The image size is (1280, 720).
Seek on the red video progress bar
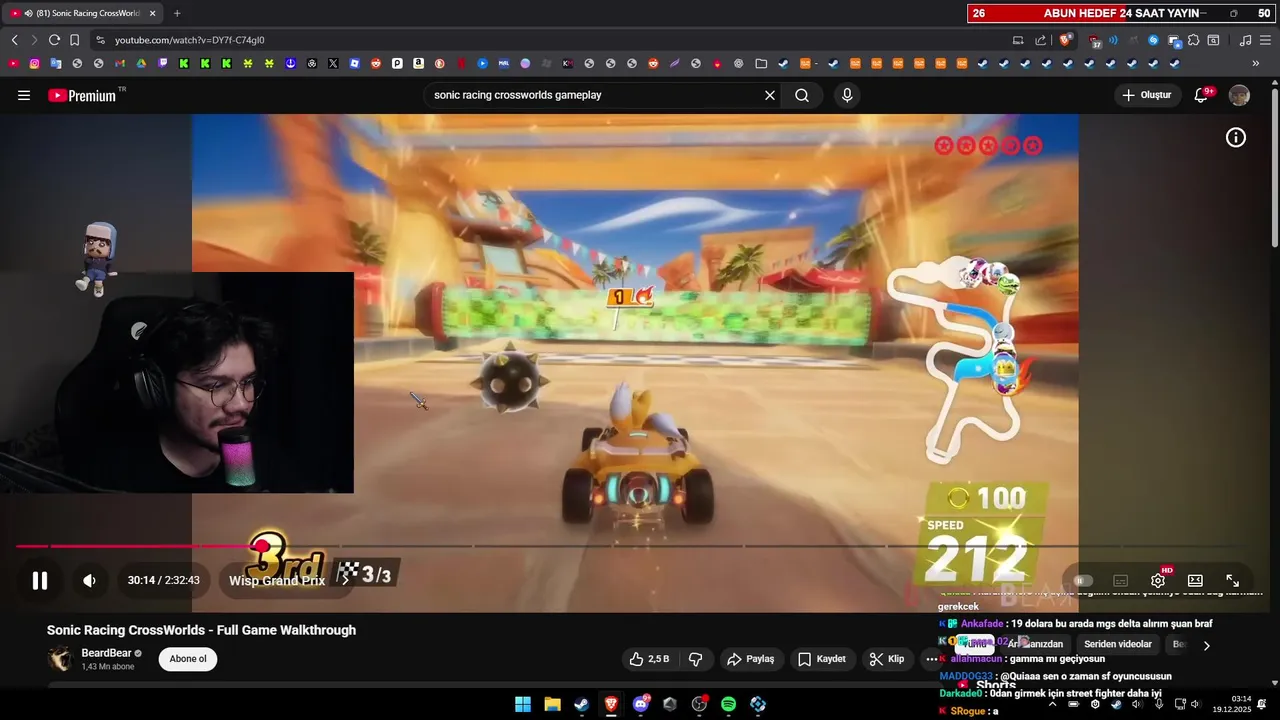pyautogui.click(x=640, y=546)
